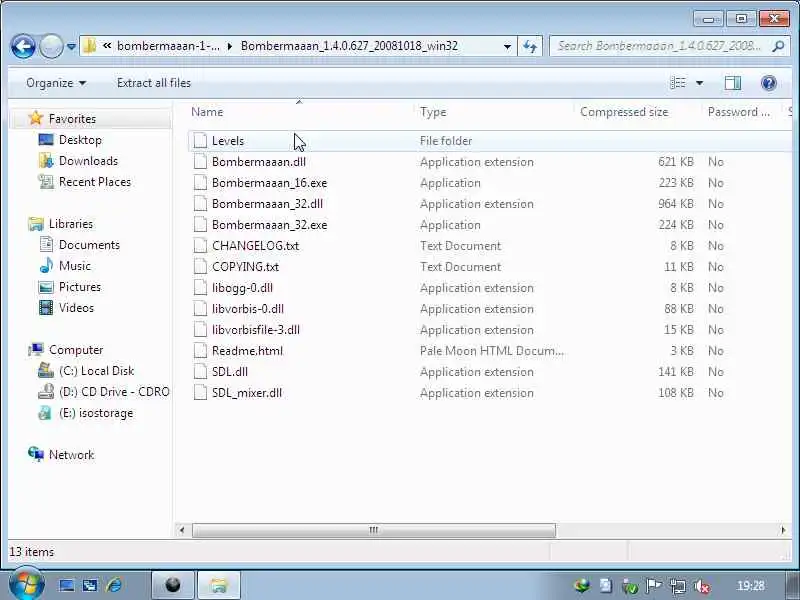Open Recent Places in navigation pane
Screen dimensions: 800x600
click(94, 182)
